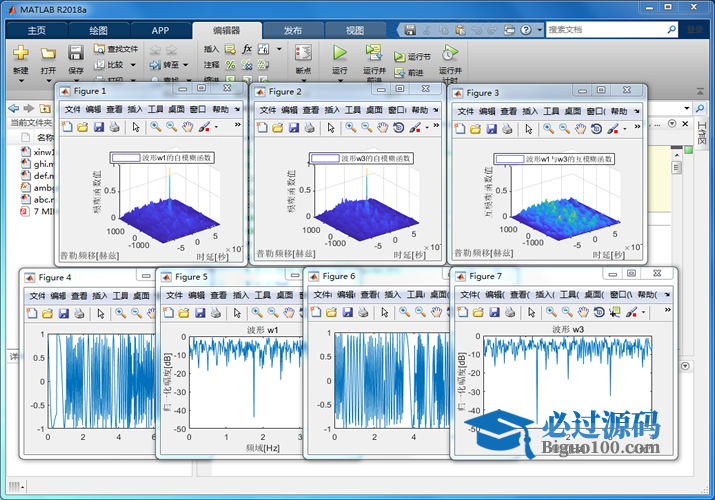Select the Pan hand tool in Figure 2
Viewport: 715px width, 500px height.
382,128
